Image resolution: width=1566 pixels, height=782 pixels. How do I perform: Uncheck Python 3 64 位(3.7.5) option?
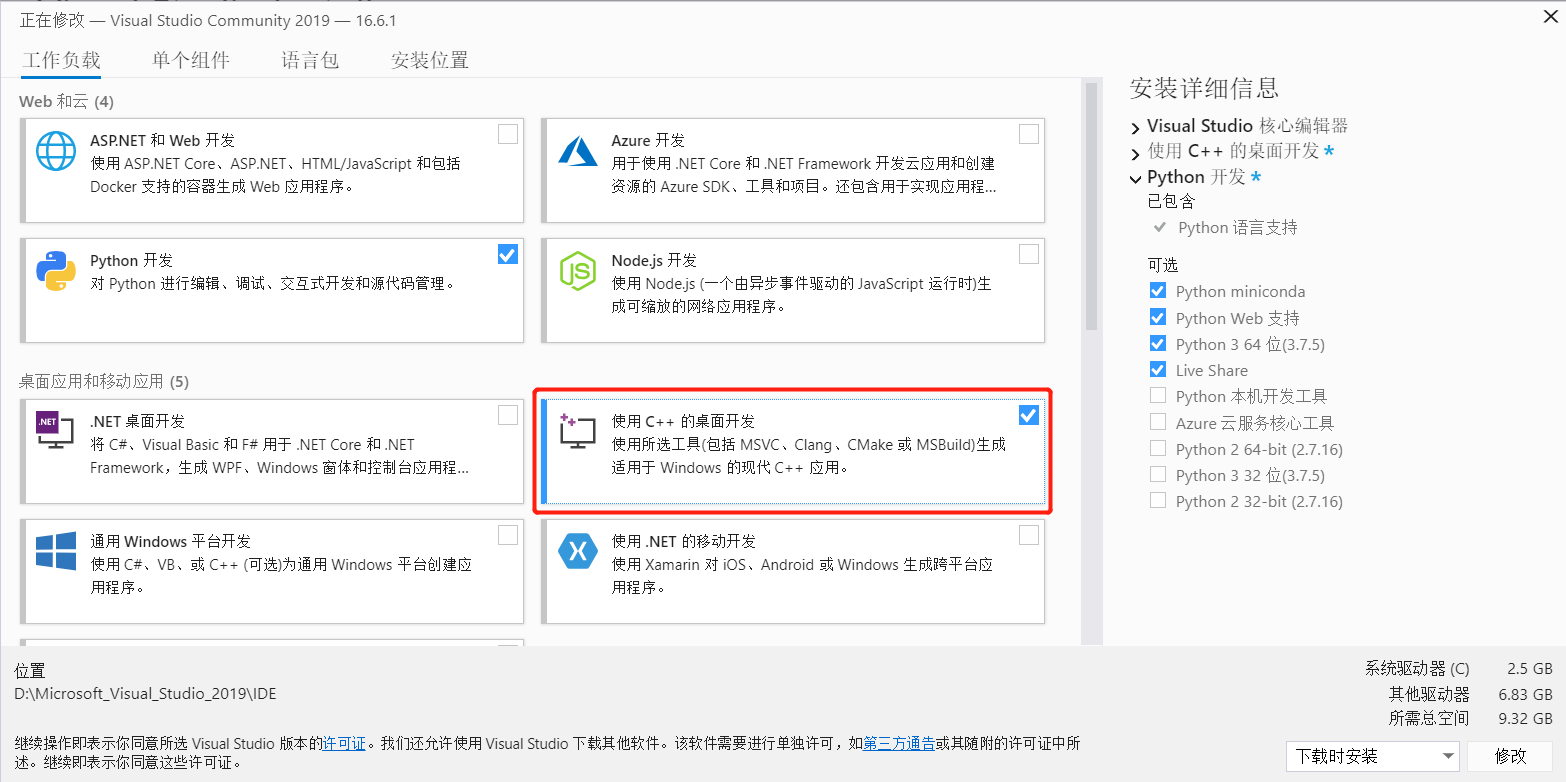coord(1158,343)
